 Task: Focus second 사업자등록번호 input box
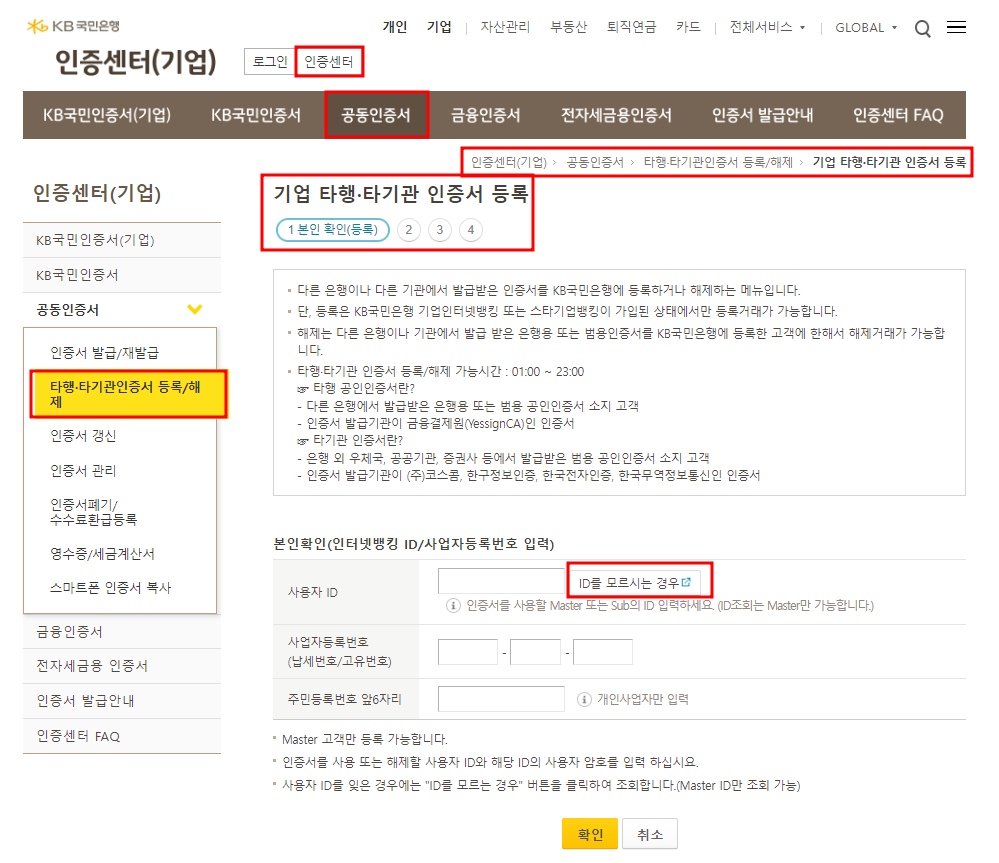535,652
